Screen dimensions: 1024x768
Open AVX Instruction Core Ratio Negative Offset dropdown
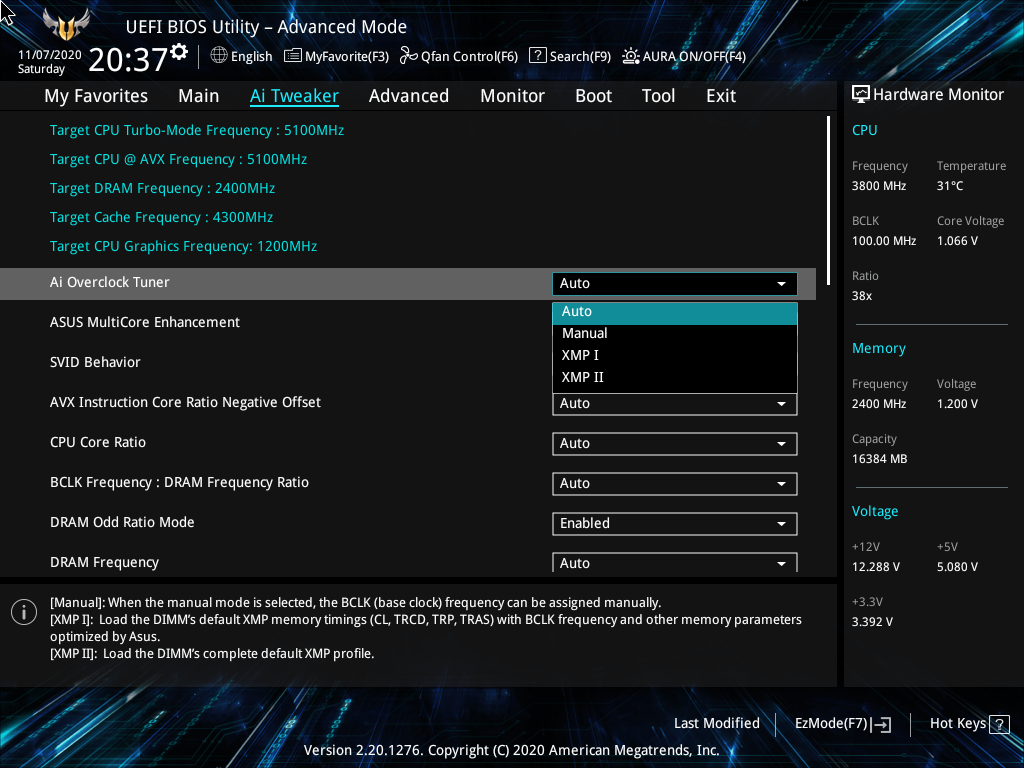click(675, 404)
